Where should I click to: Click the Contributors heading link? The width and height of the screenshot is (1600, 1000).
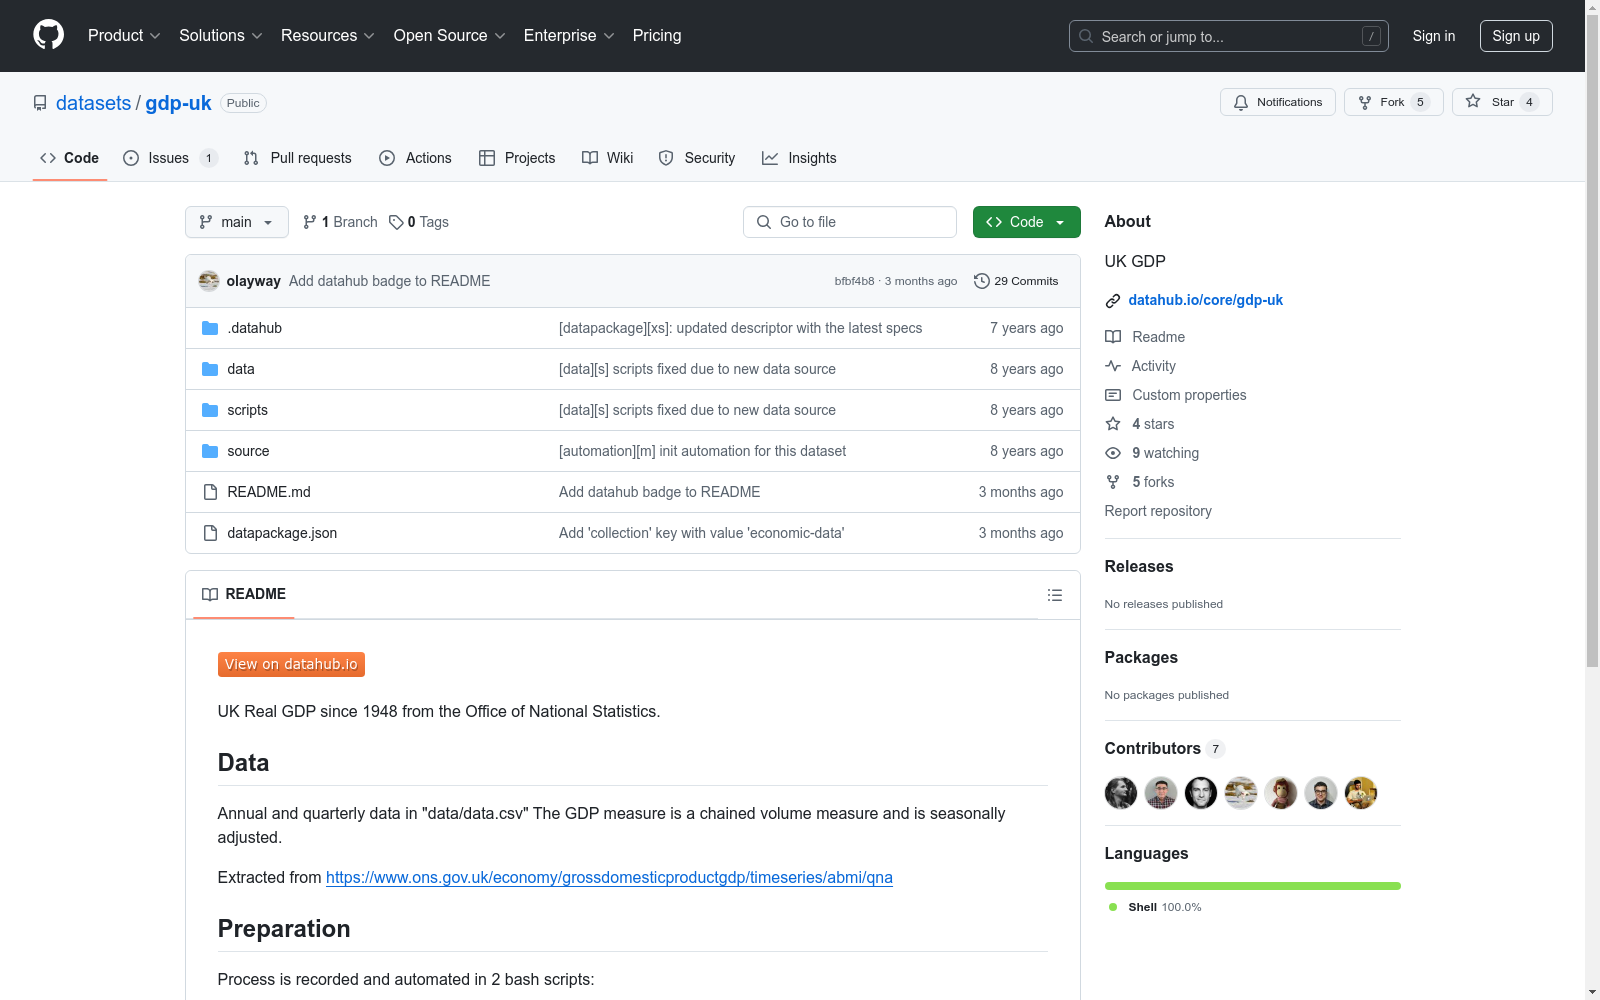pyautogui.click(x=1153, y=748)
